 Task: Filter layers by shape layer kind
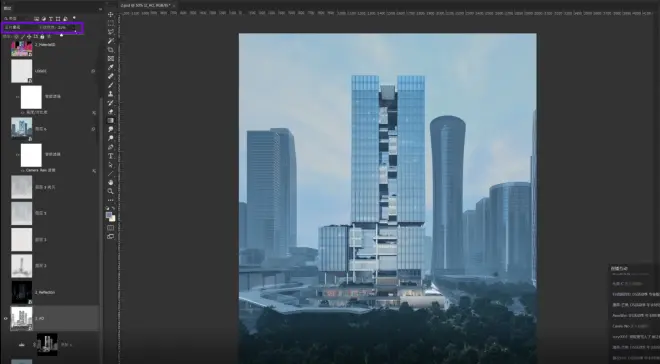(58, 19)
